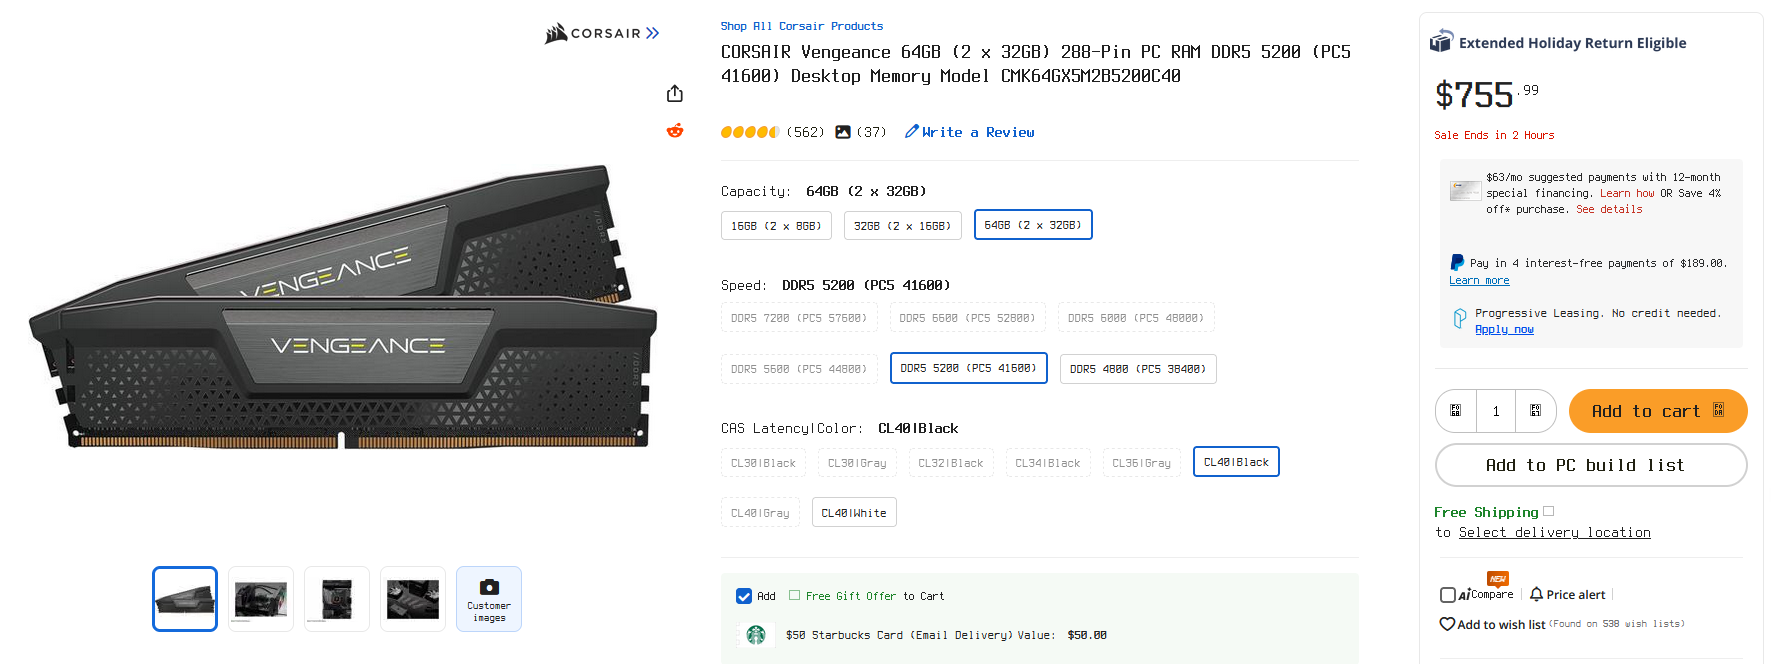Choose CL34|Black option
Image resolution: width=1771 pixels, height=664 pixels.
pos(1048,463)
